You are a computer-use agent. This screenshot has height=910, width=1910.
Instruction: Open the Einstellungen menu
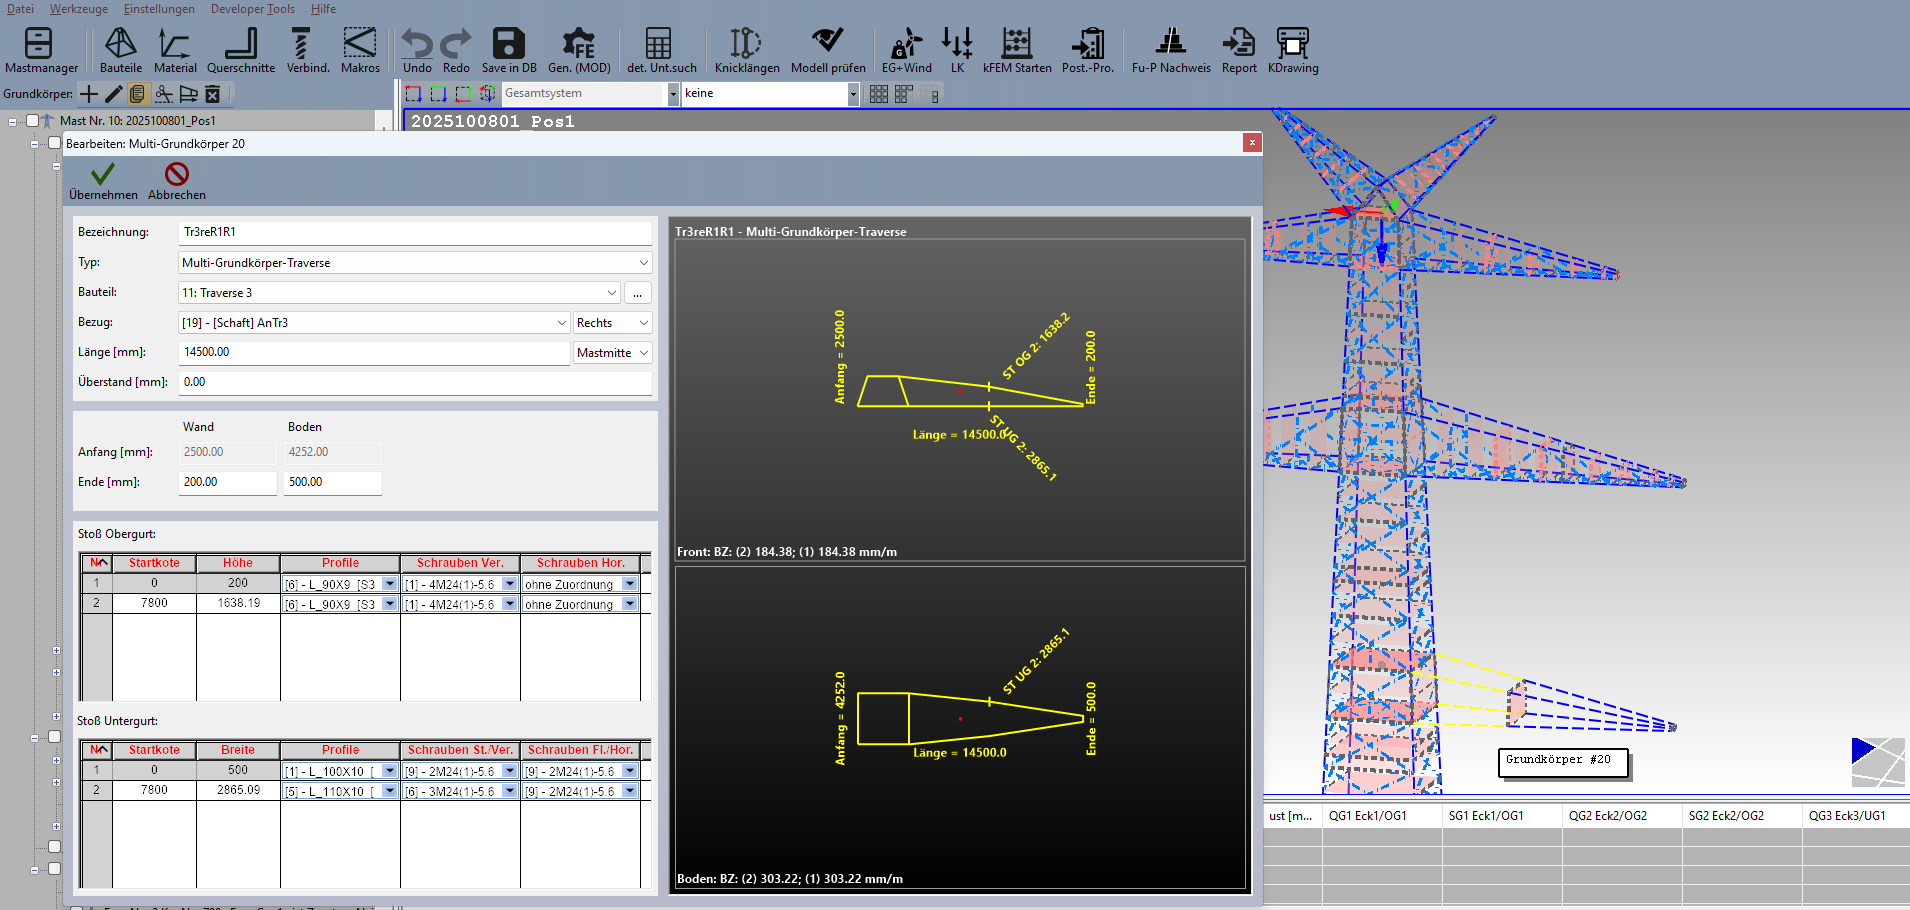pyautogui.click(x=159, y=9)
